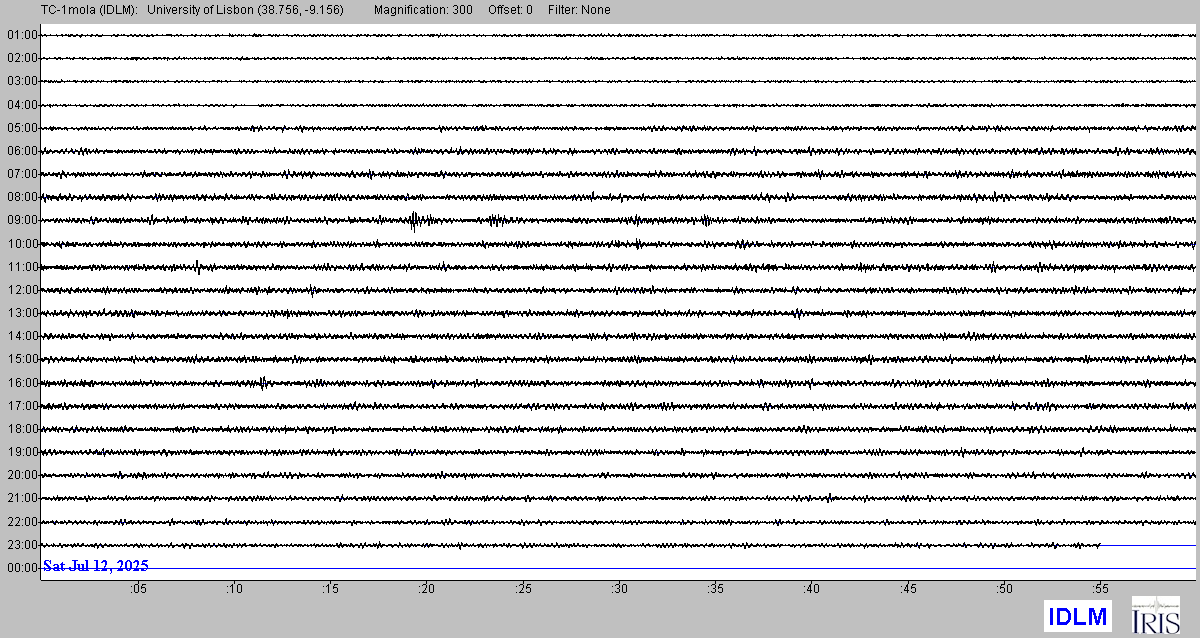Image resolution: width=1200 pixels, height=638 pixels.
Task: Click the 01:00 hour label
Action: tap(22, 35)
